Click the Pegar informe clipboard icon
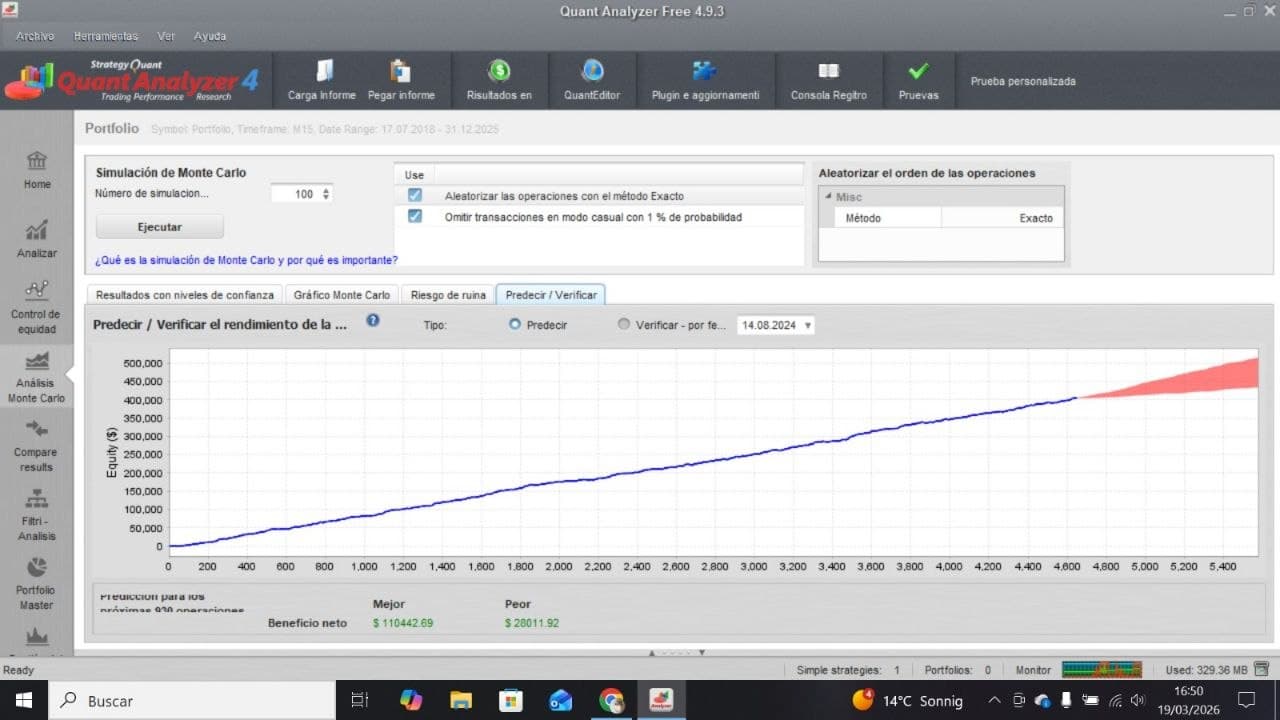The height and width of the screenshot is (720, 1280). (x=401, y=71)
